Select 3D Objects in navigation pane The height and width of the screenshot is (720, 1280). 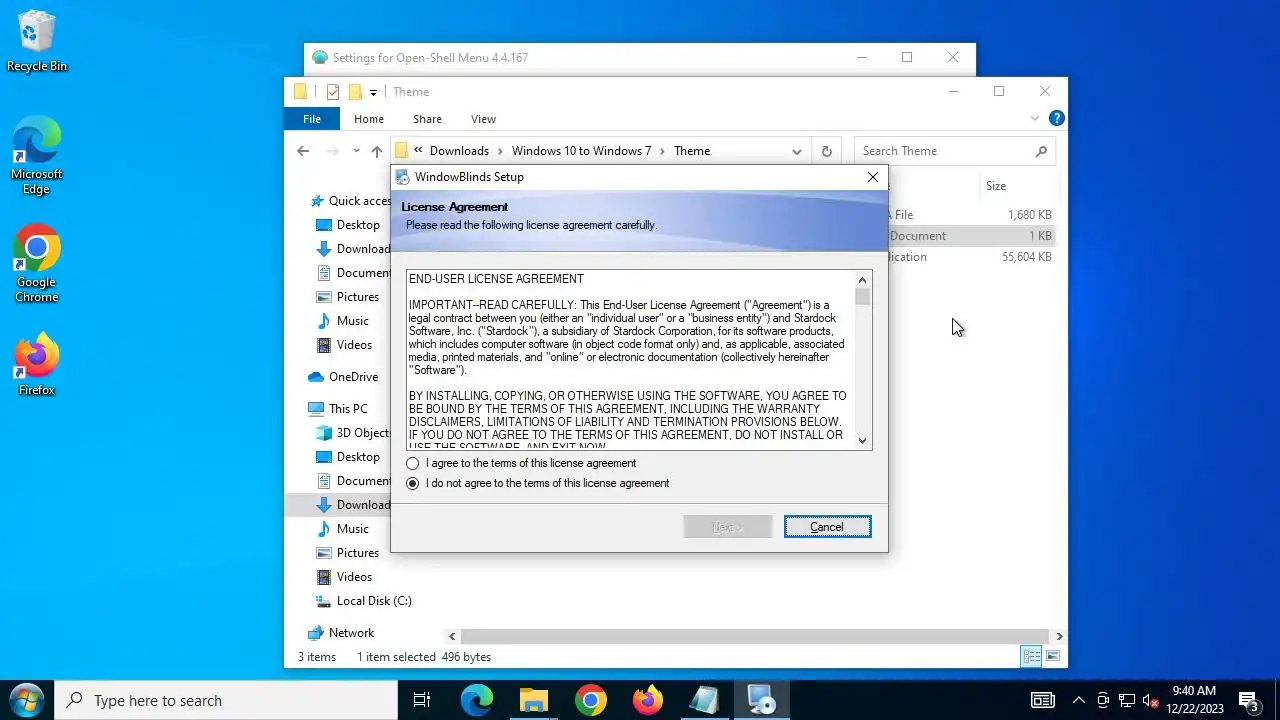click(x=353, y=433)
